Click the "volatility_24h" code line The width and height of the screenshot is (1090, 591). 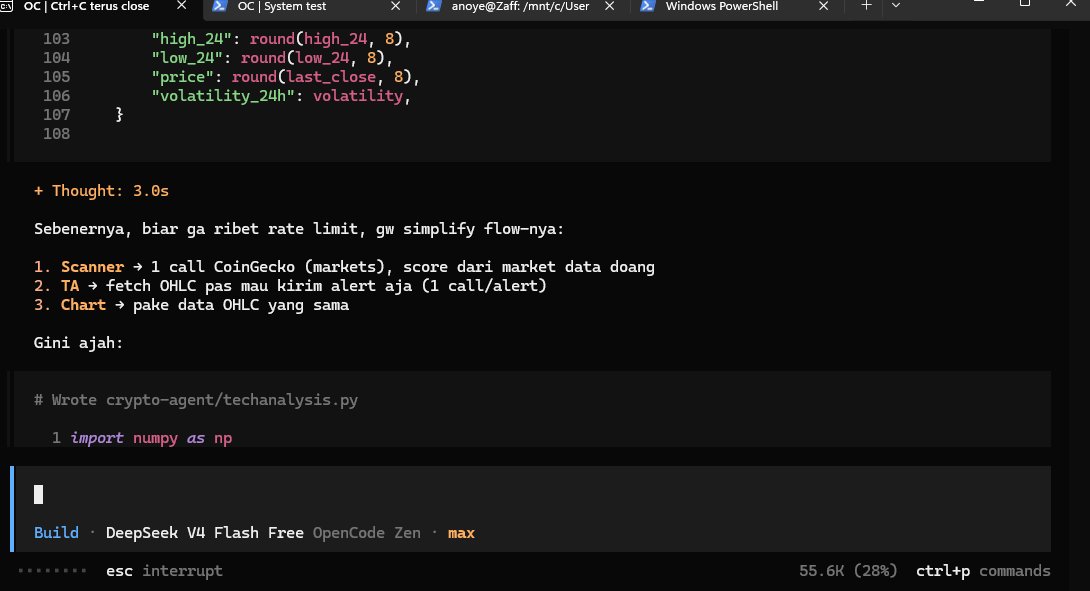281,96
